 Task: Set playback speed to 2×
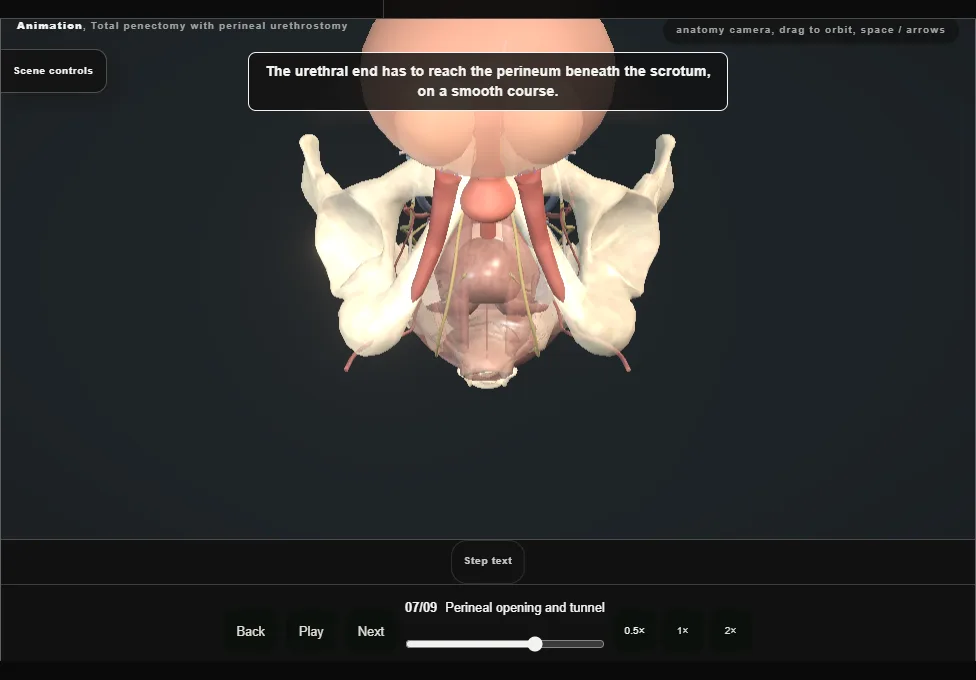(x=731, y=631)
